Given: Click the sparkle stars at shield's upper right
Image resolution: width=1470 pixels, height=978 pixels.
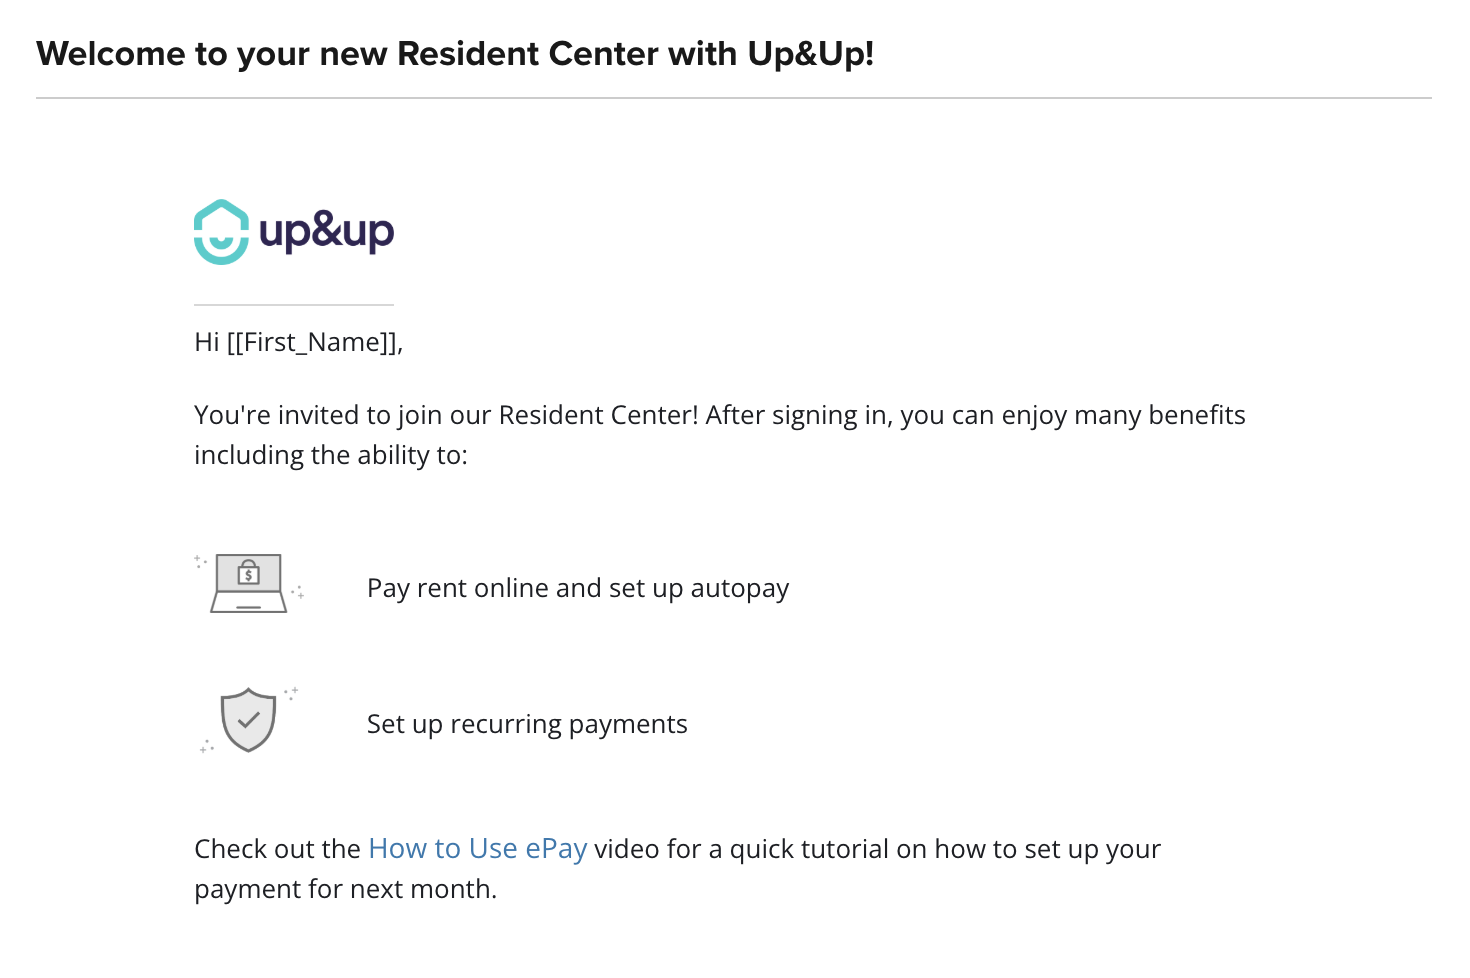Looking at the screenshot, I should tap(291, 692).
